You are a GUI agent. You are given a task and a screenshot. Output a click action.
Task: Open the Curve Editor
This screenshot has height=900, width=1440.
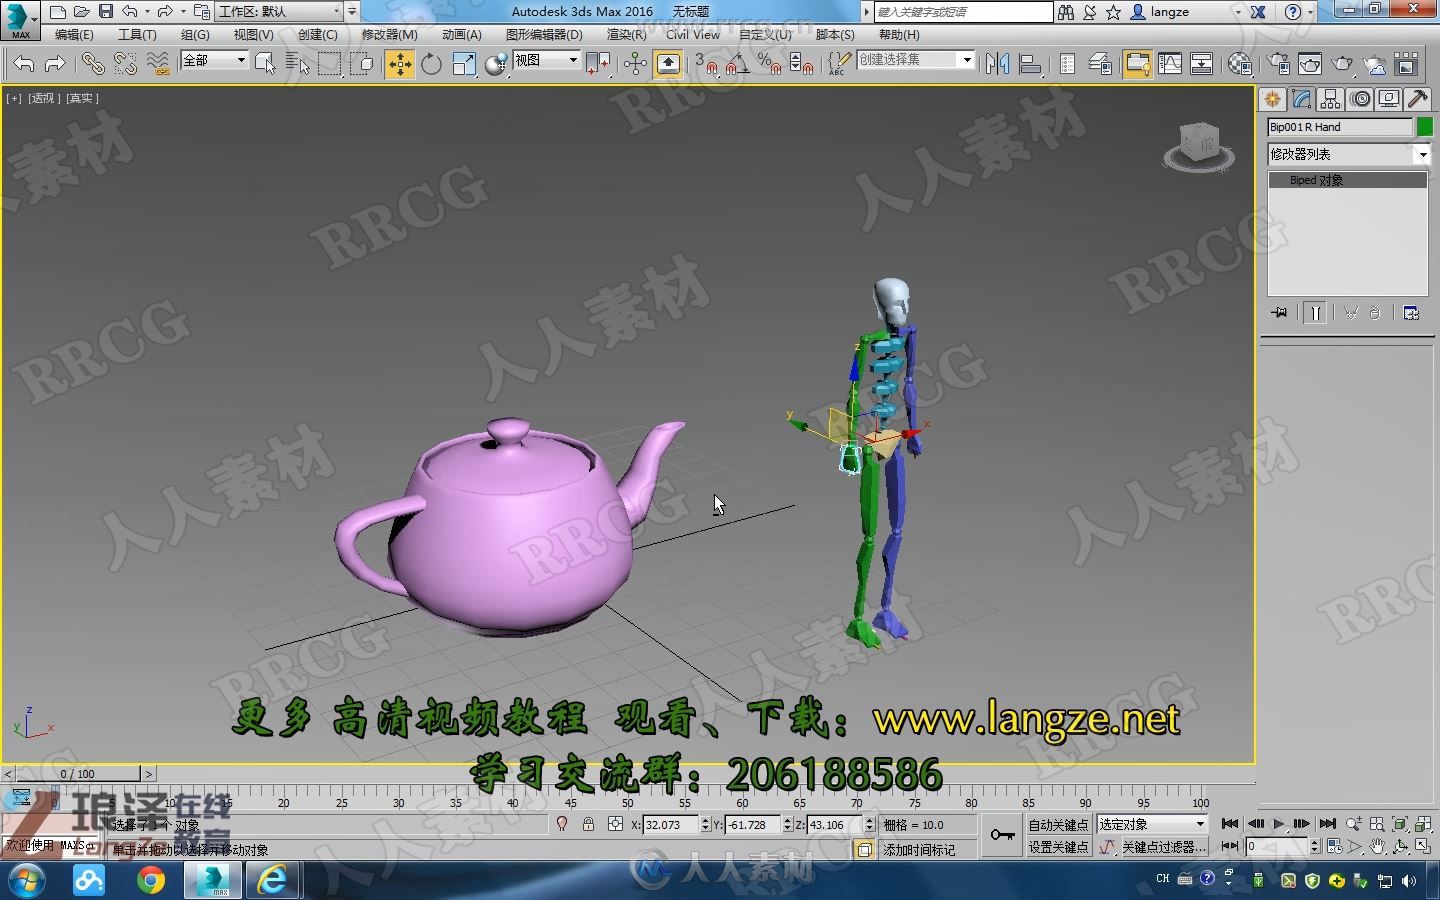coord(1169,64)
